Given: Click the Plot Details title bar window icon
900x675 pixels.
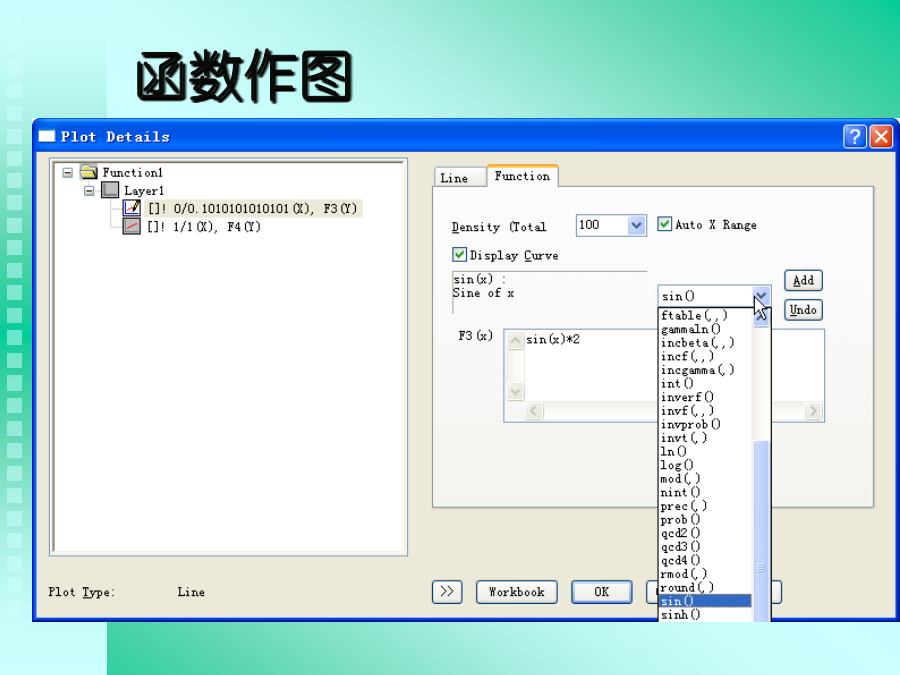Looking at the screenshot, I should (x=47, y=137).
